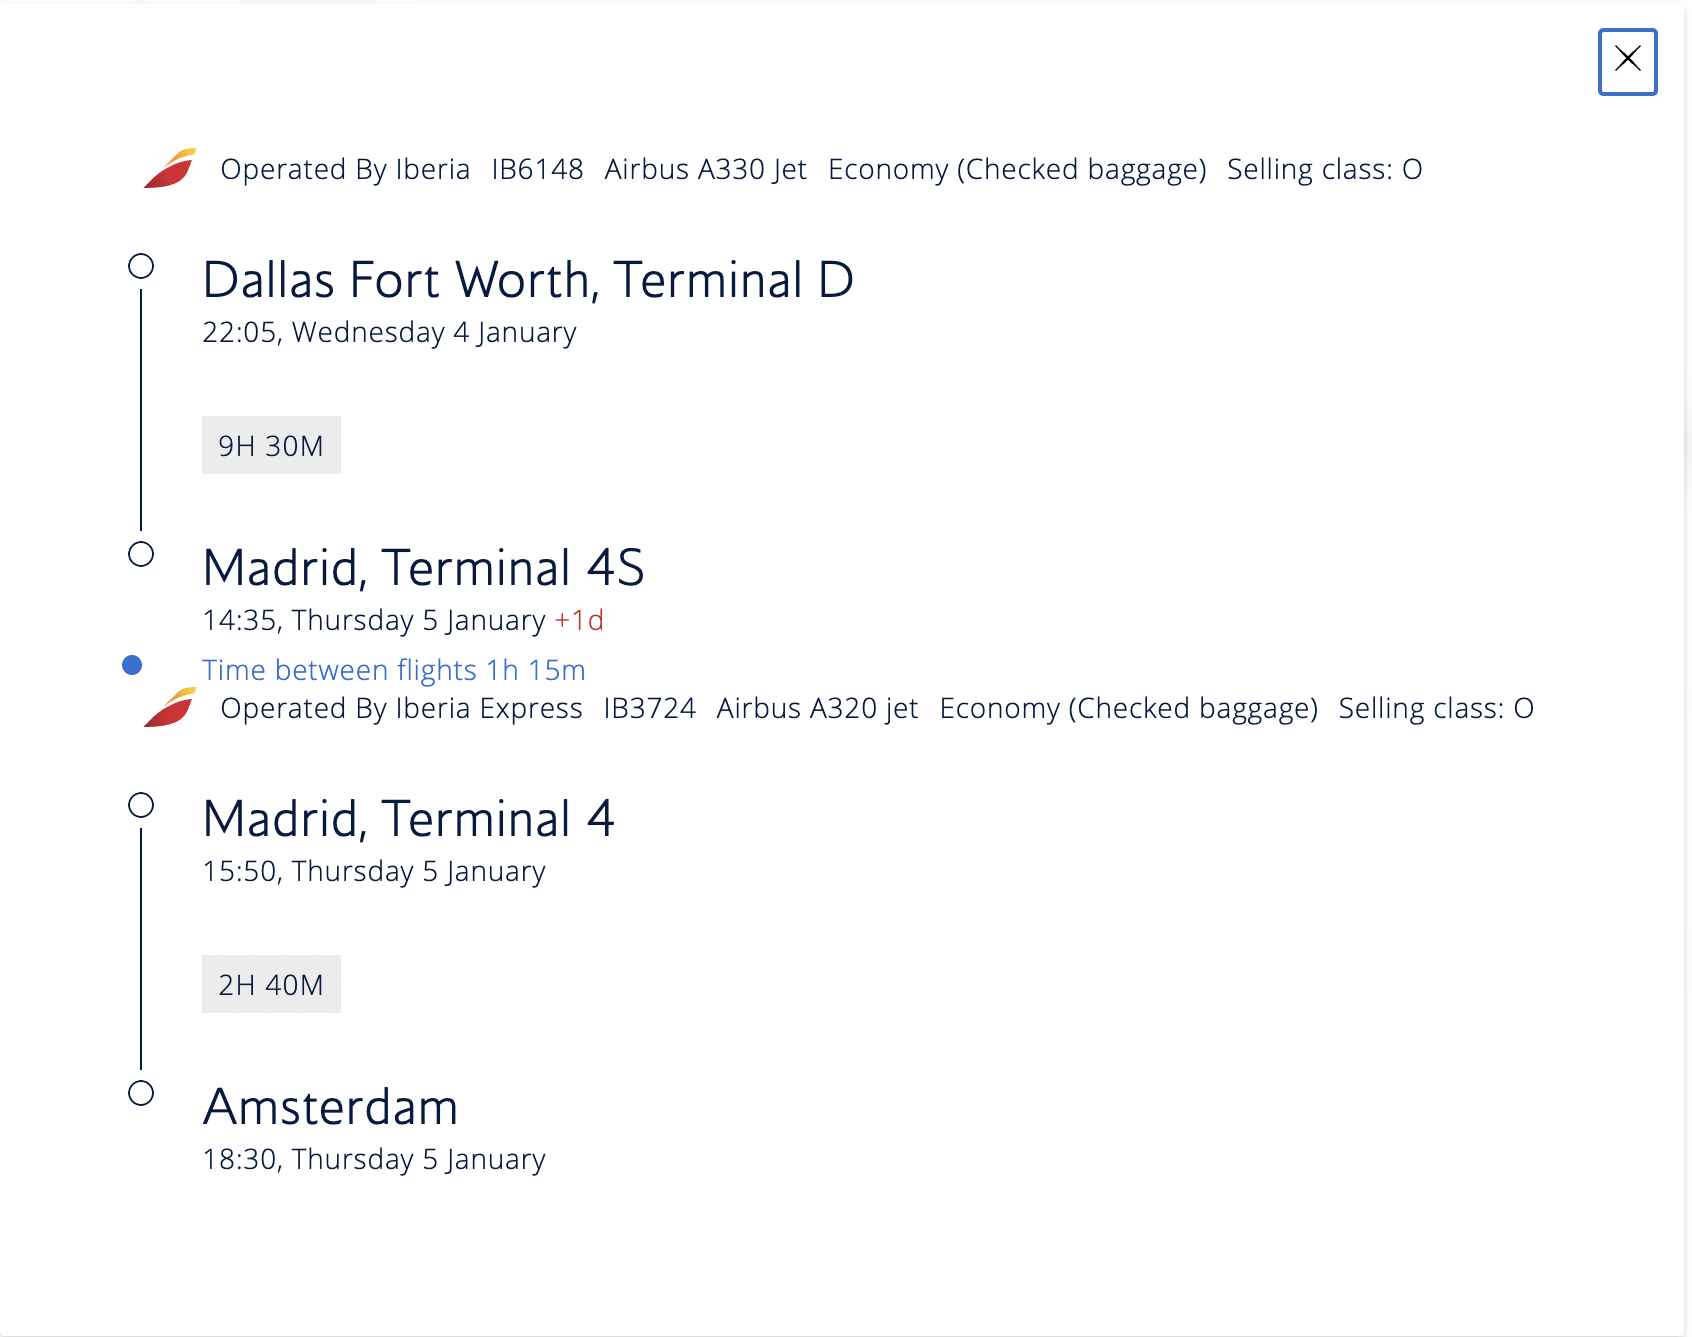
Task: Click the Time between flights 1h 15m text
Action: [393, 670]
